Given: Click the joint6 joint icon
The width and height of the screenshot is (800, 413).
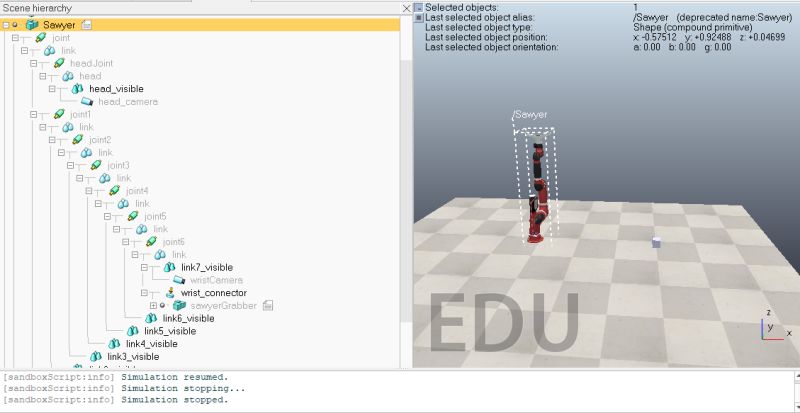Looking at the screenshot, I should click(x=151, y=241).
